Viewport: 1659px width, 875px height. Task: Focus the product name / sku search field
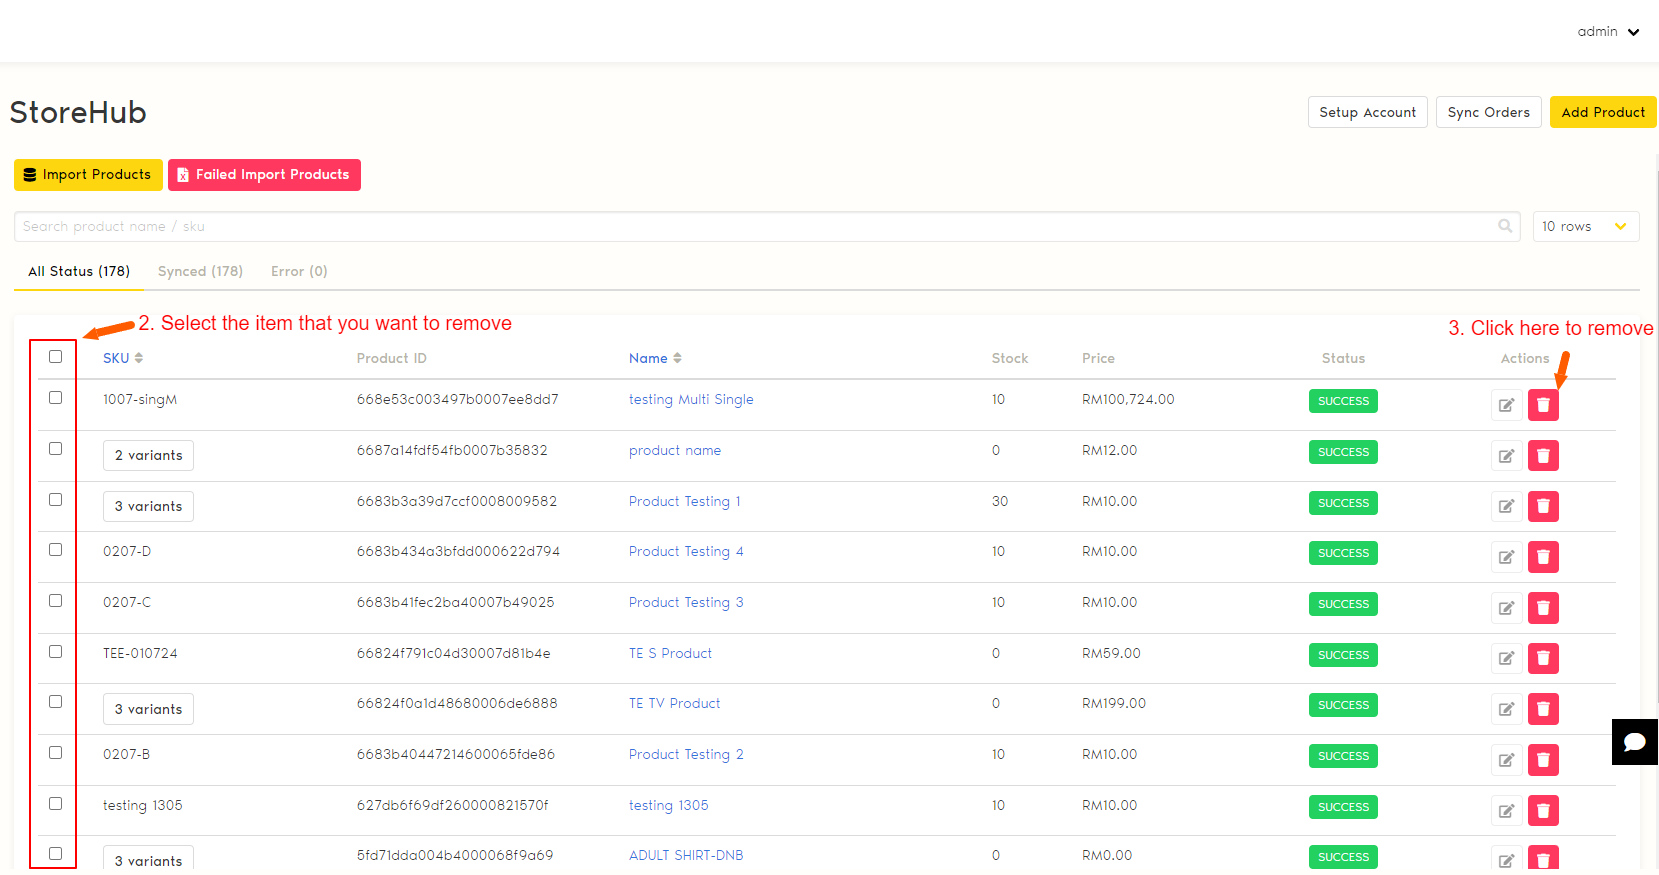[750, 227]
